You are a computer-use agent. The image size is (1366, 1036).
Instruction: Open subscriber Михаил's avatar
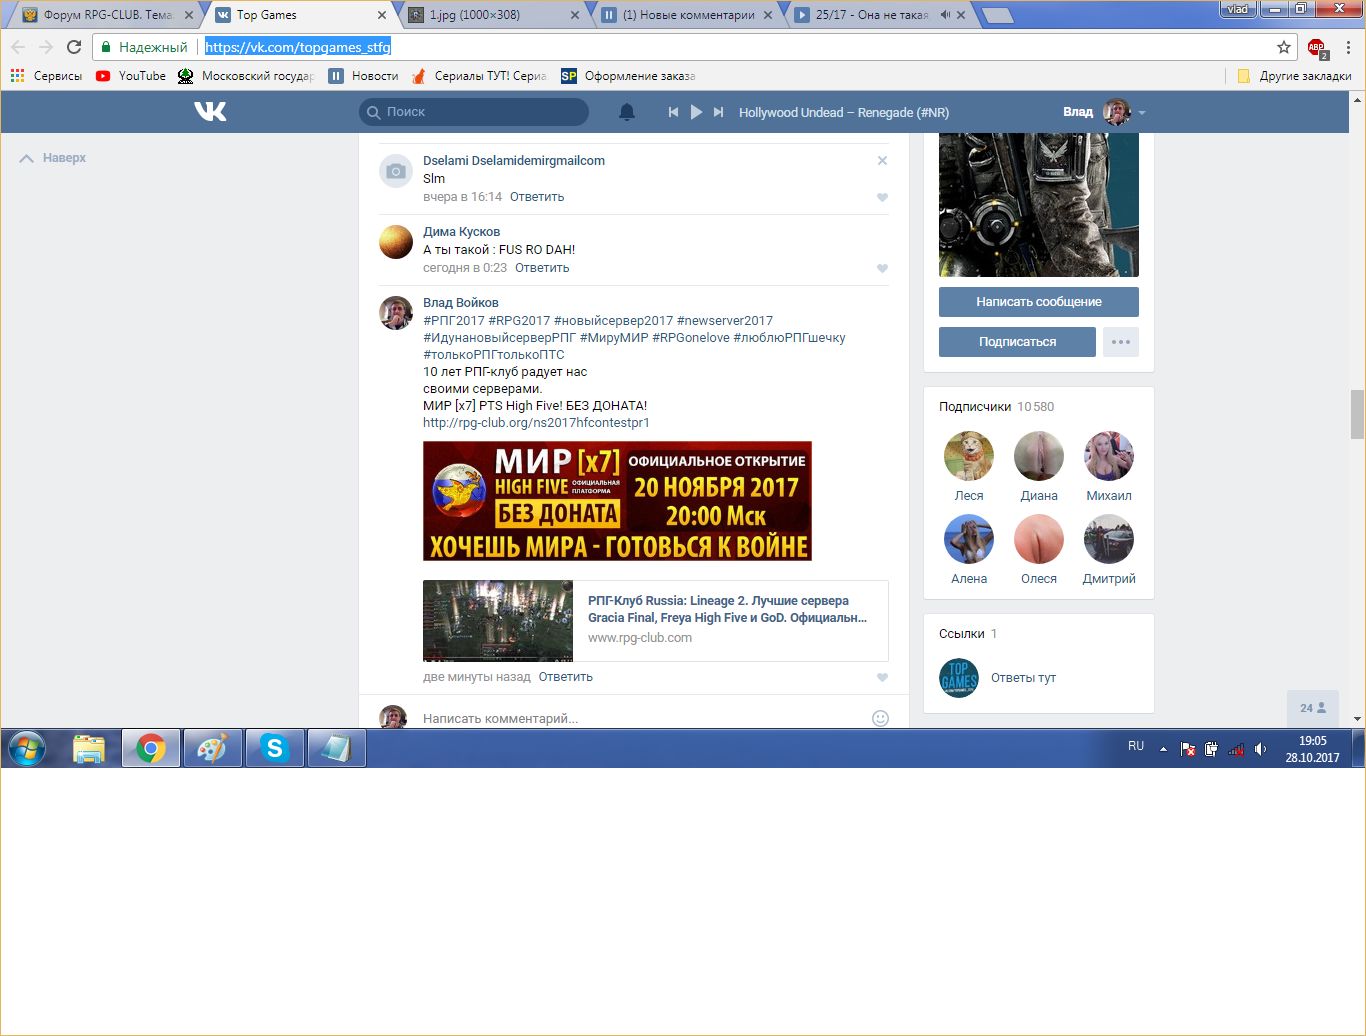tap(1109, 456)
